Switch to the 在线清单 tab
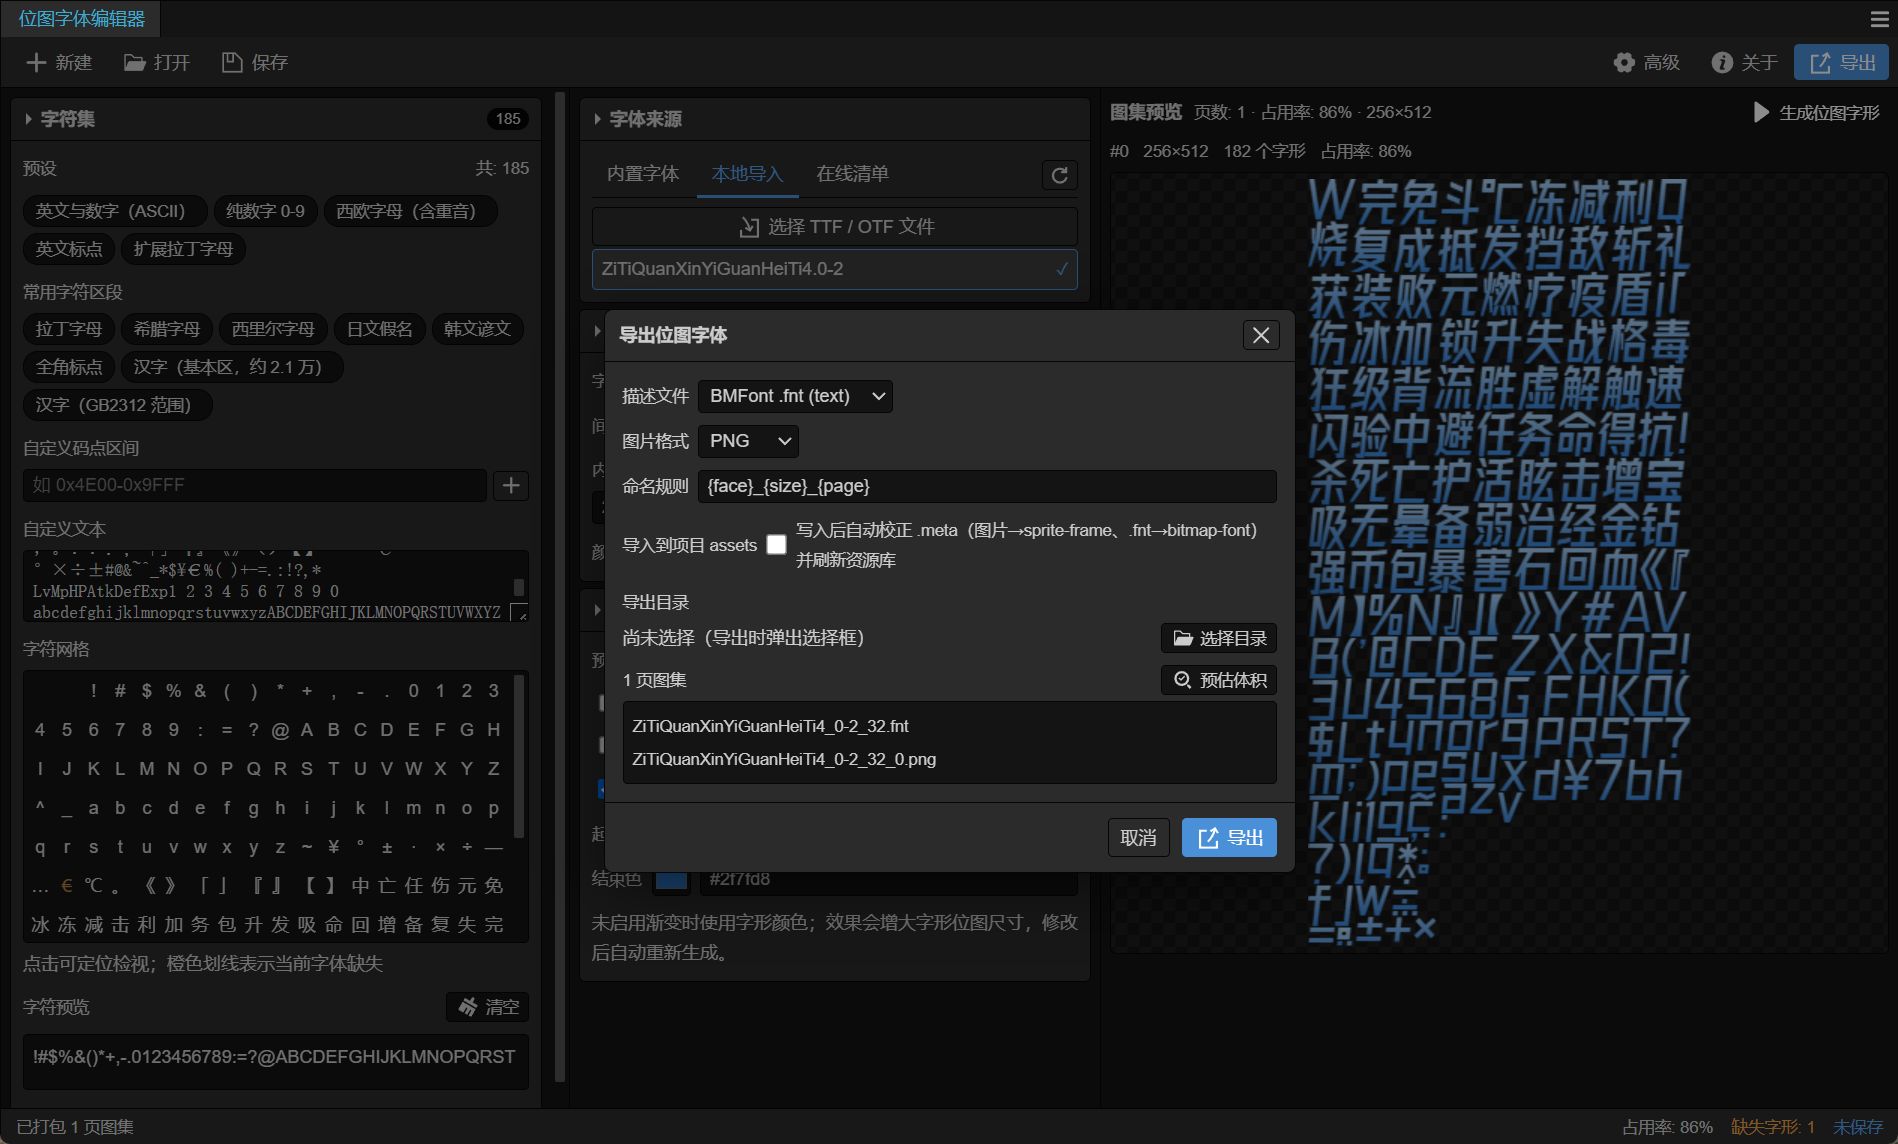1898x1144 pixels. tap(852, 174)
